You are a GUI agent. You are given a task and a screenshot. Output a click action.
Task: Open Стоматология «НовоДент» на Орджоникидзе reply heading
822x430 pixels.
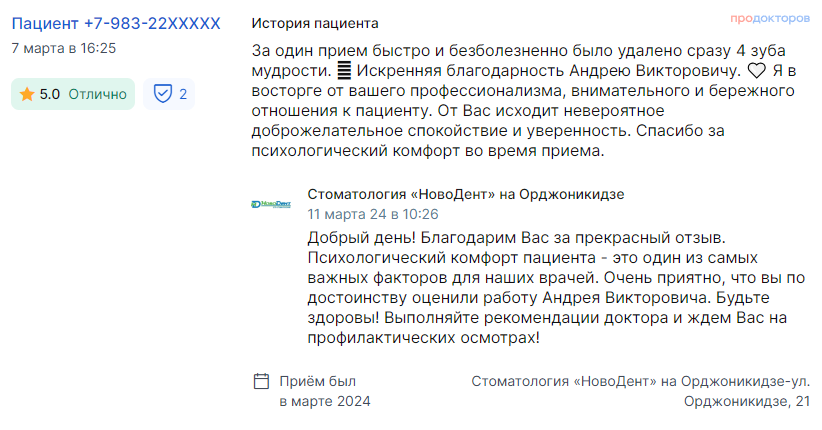click(x=466, y=195)
